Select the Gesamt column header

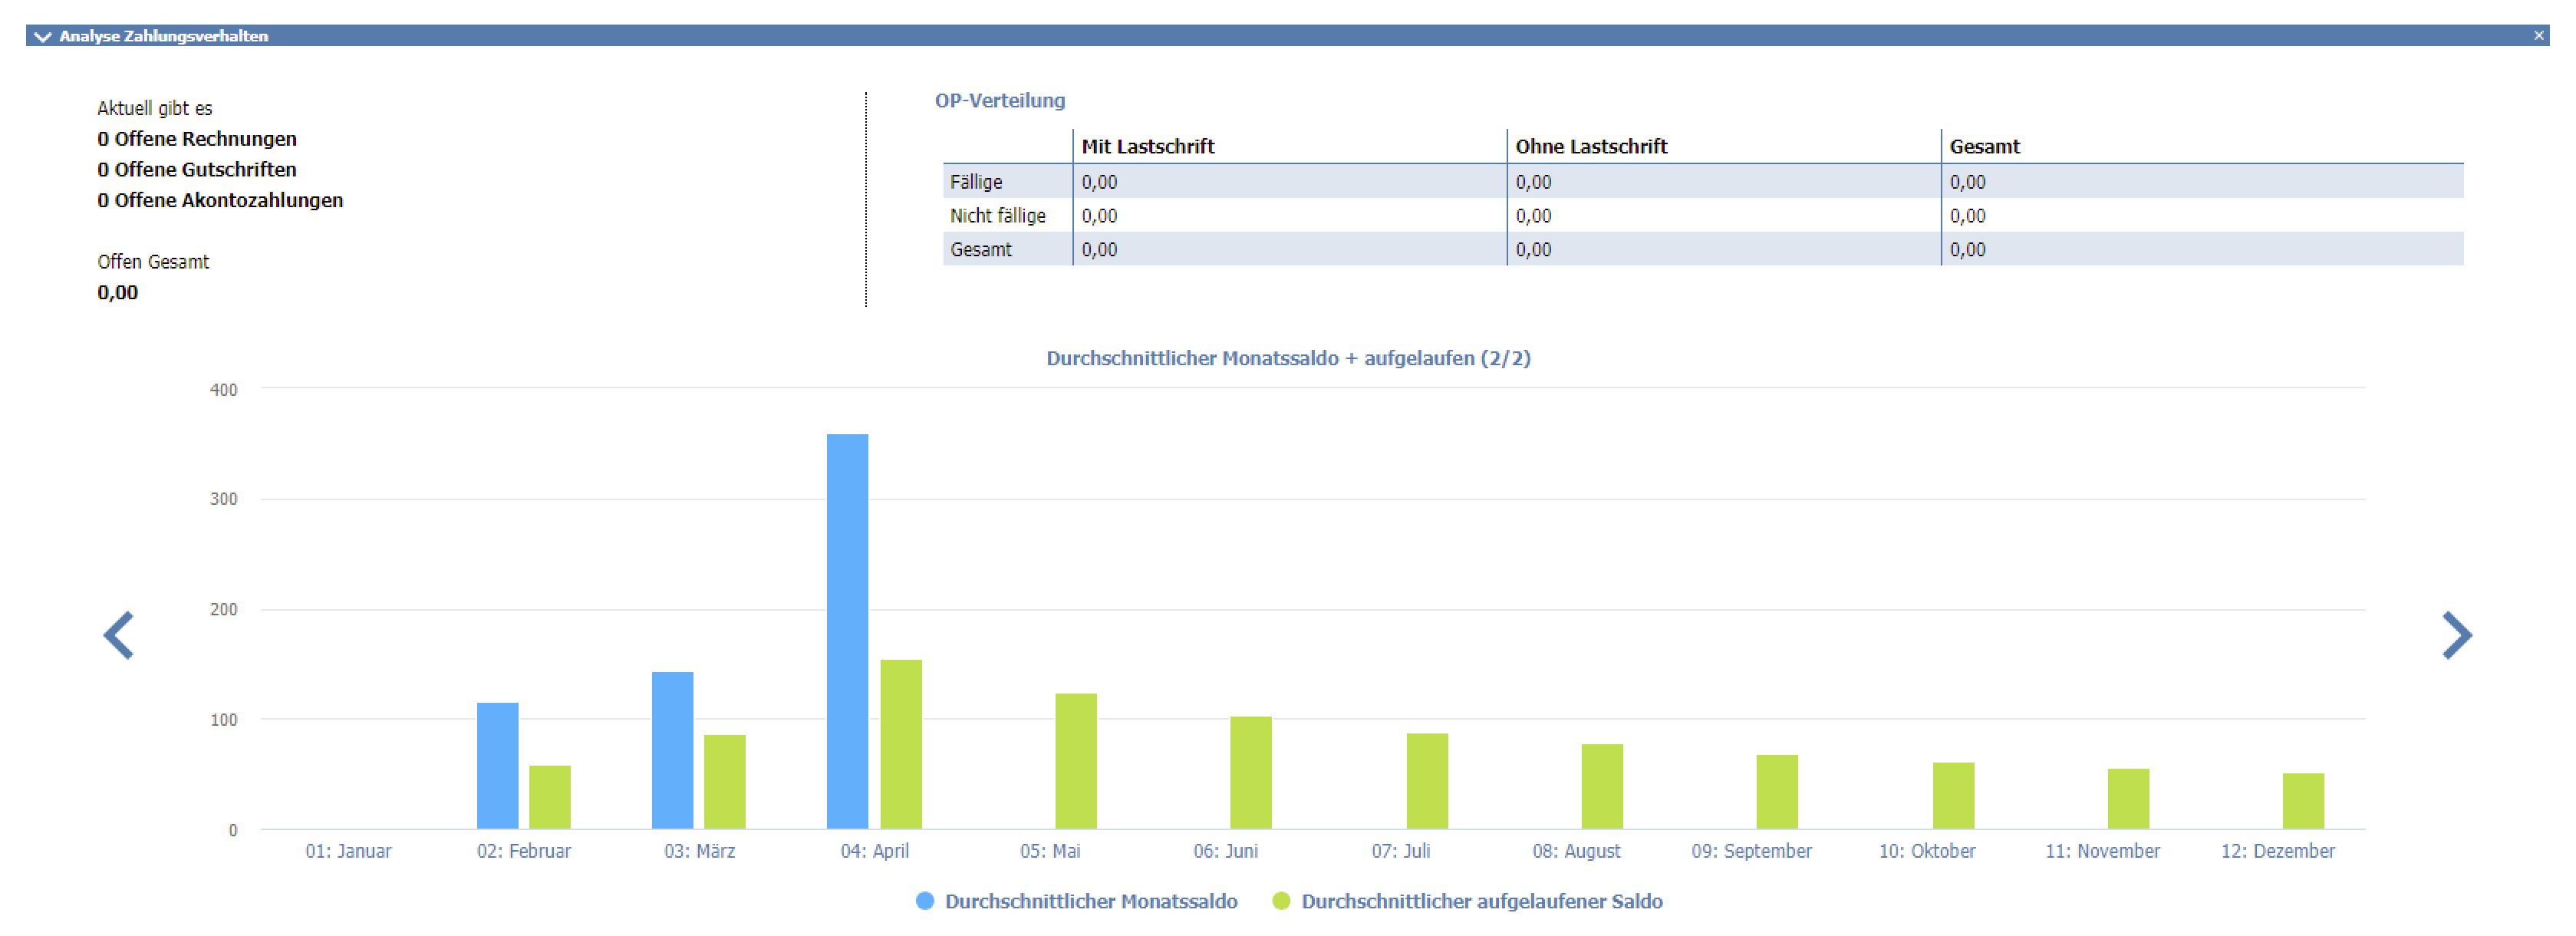coord(1984,146)
